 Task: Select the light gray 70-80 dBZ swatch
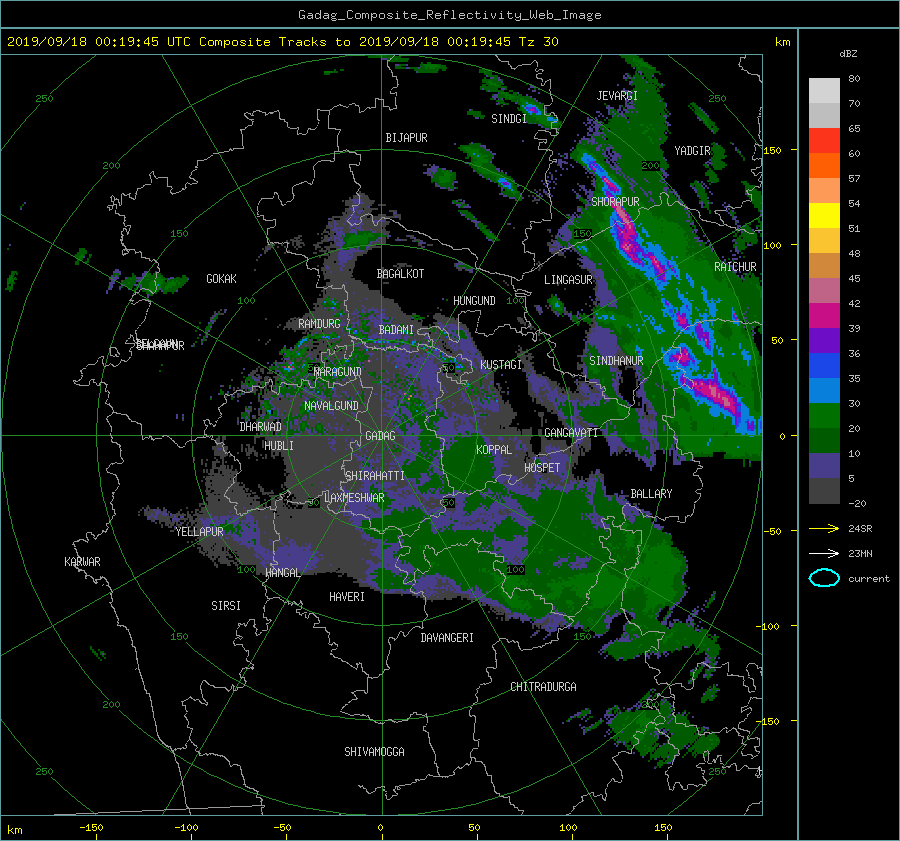[x=824, y=90]
